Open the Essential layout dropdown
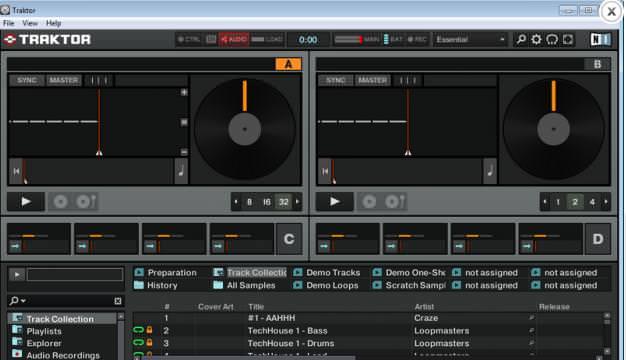This screenshot has width=626, height=360. 470,40
